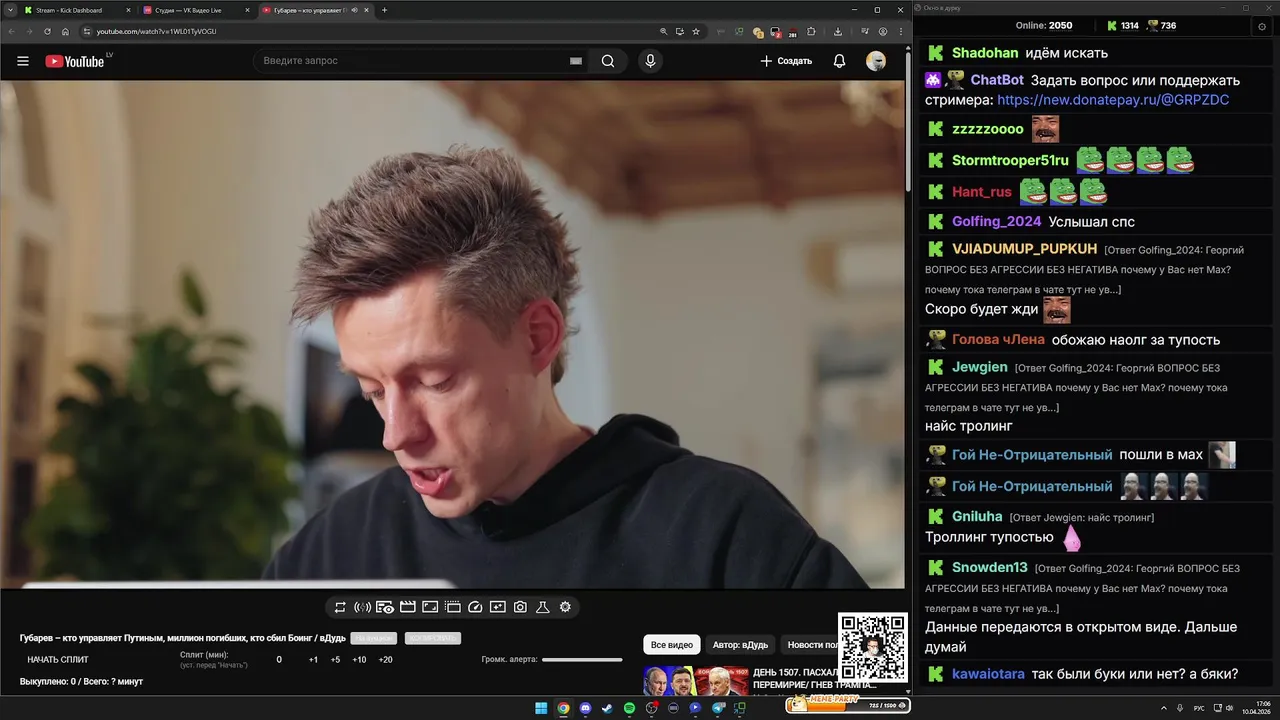Set split minutes to 0

tap(279, 660)
